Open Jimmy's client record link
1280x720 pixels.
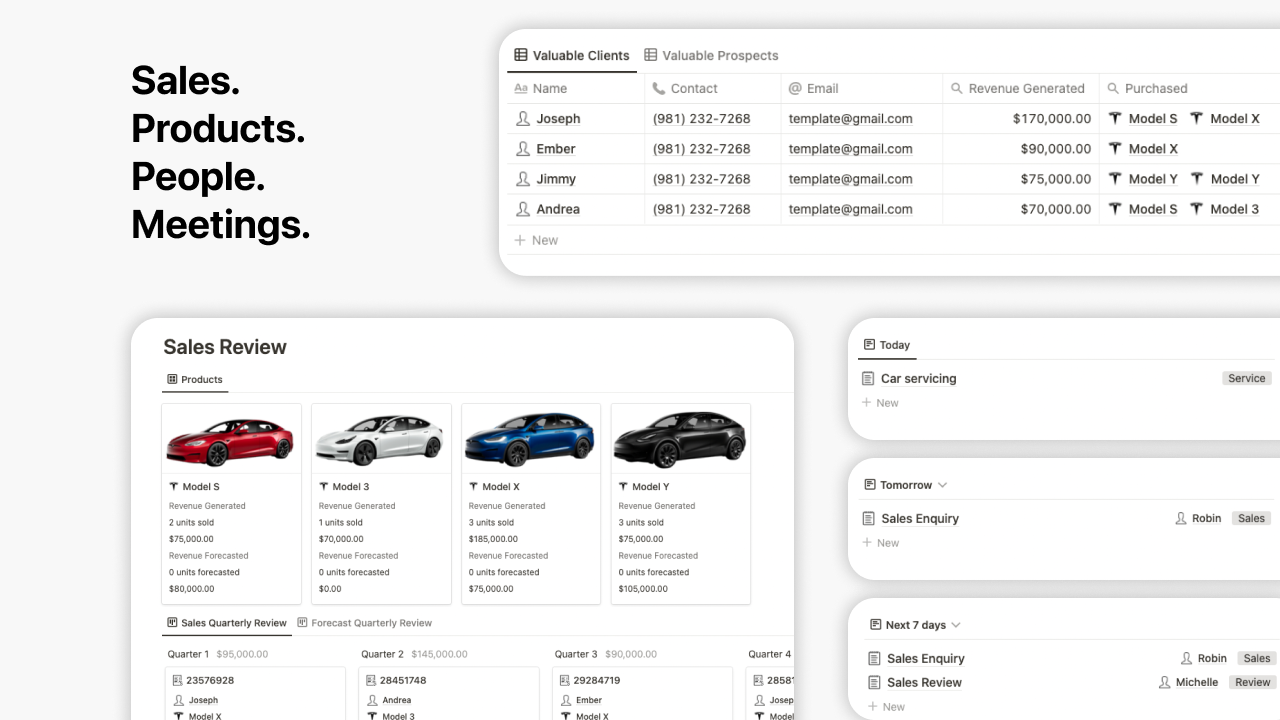(556, 179)
